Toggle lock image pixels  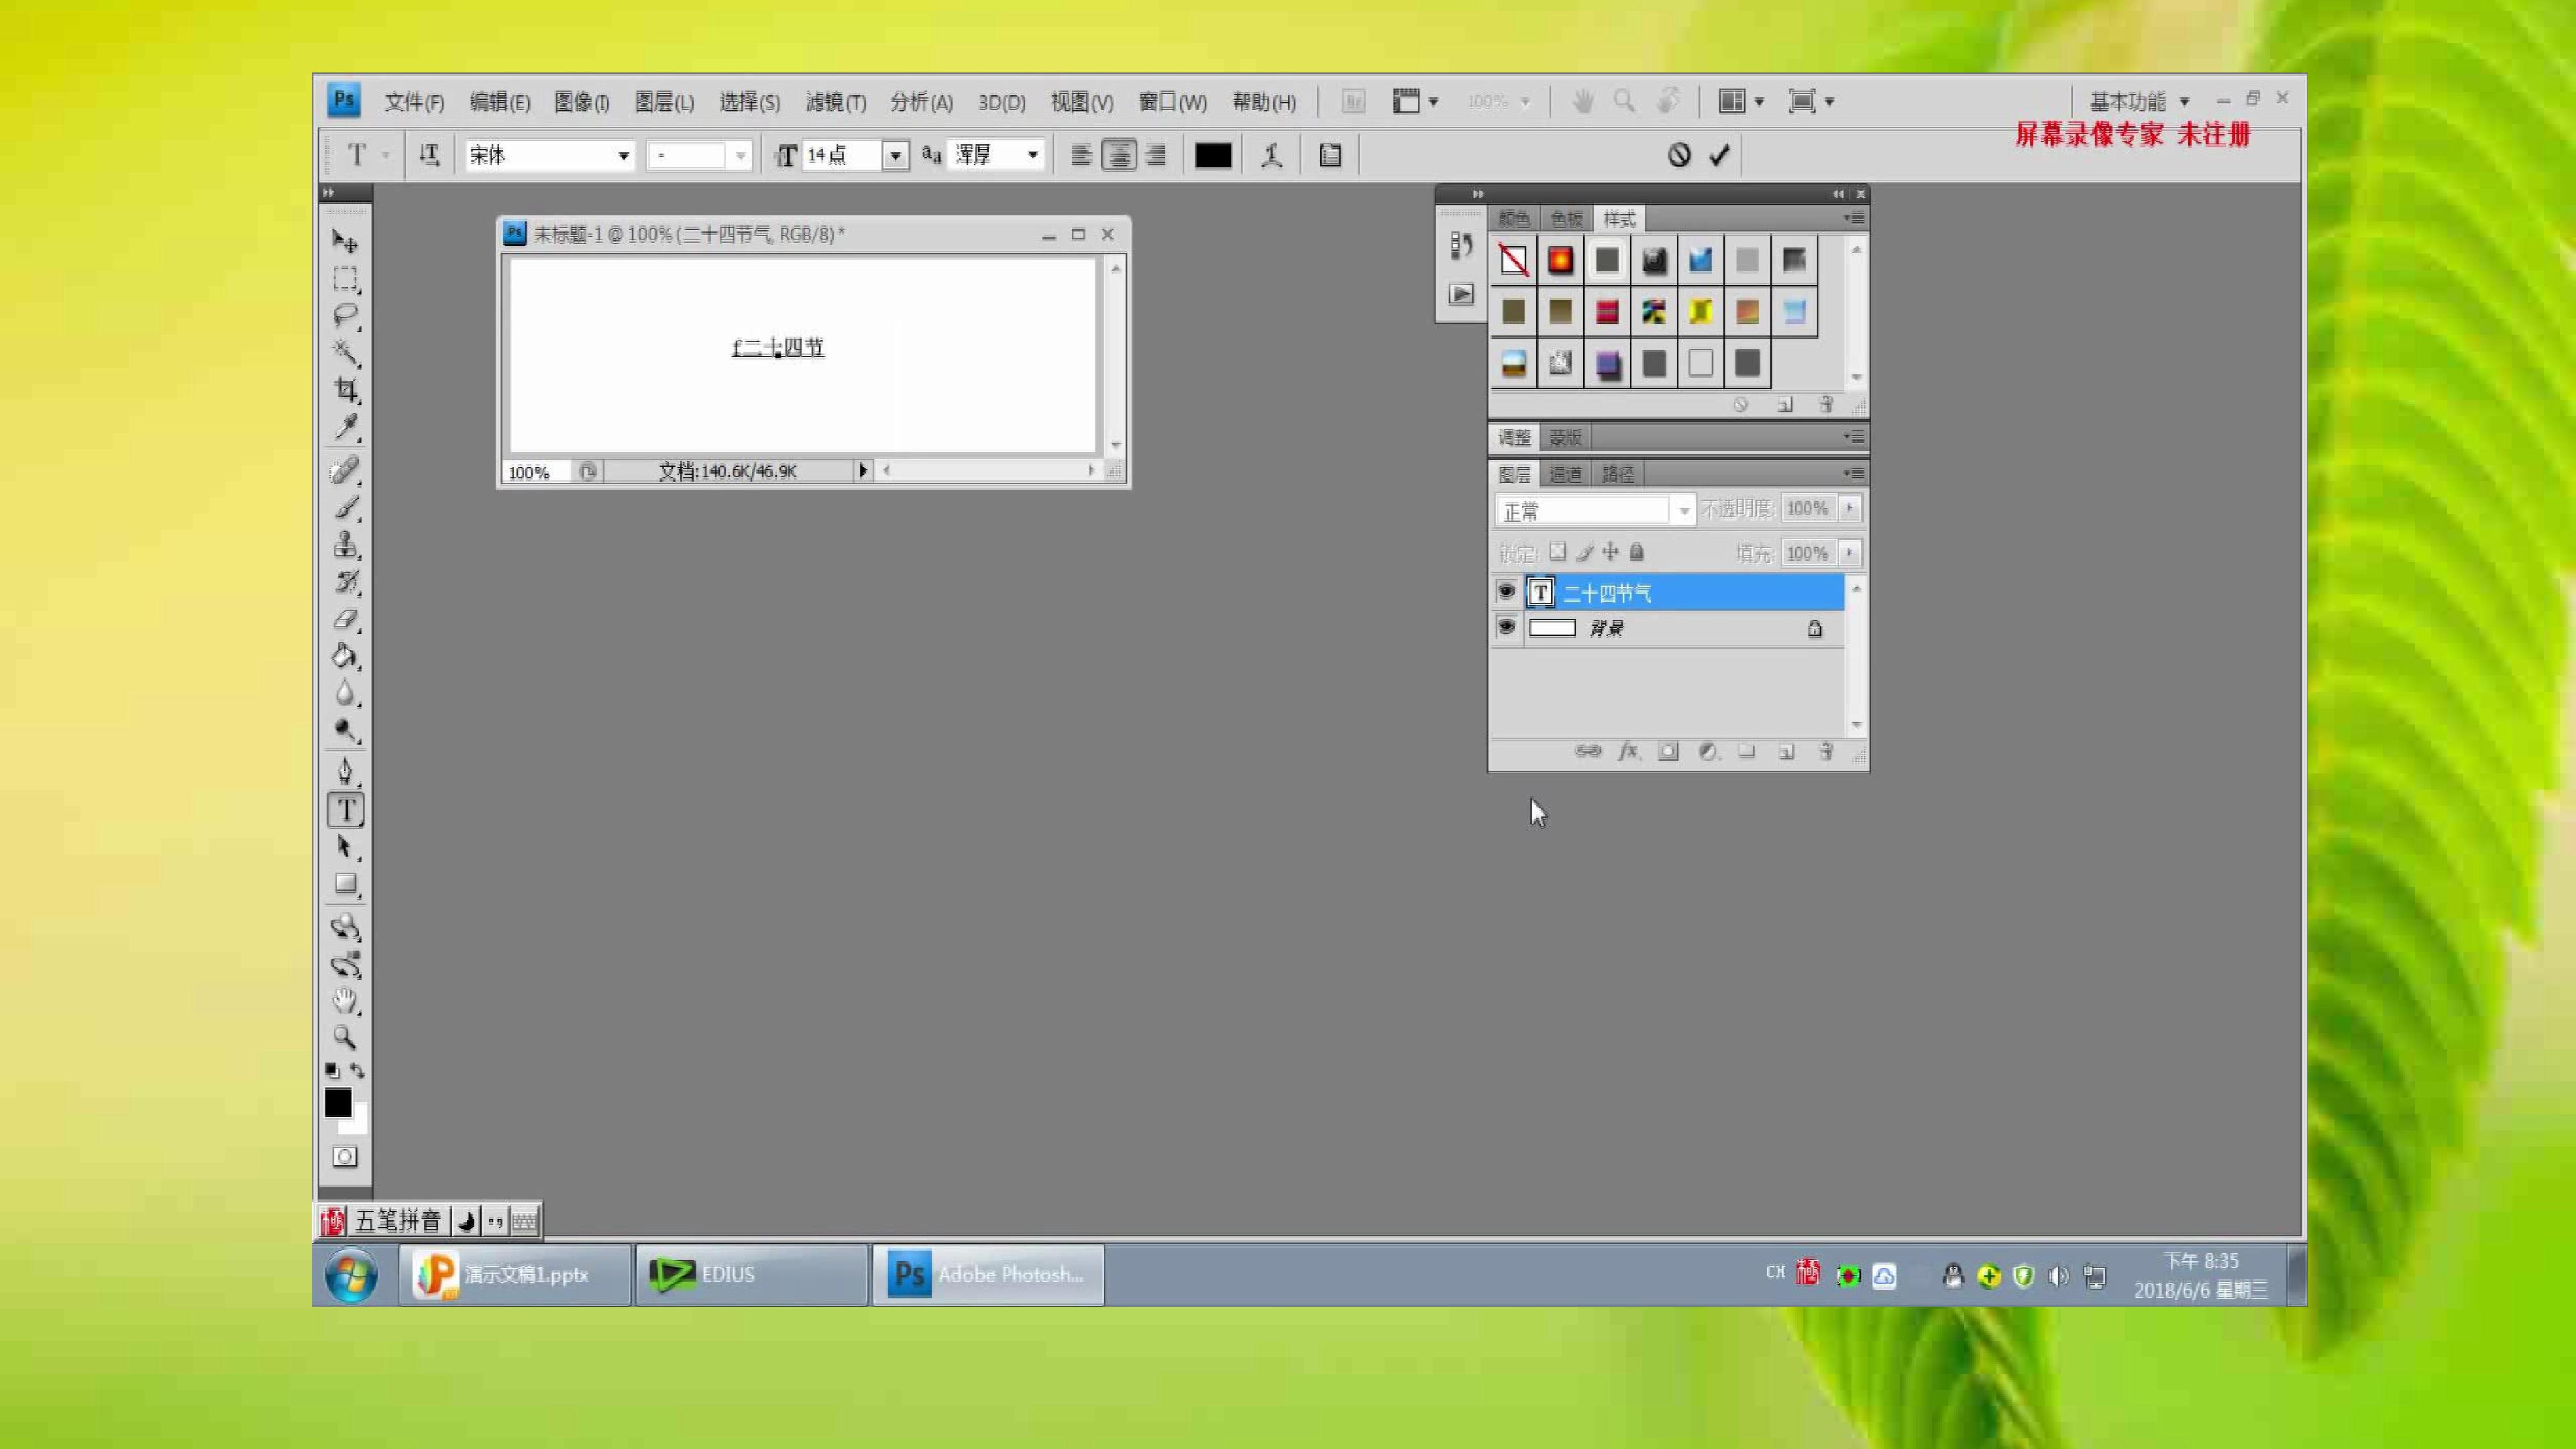click(x=1584, y=552)
